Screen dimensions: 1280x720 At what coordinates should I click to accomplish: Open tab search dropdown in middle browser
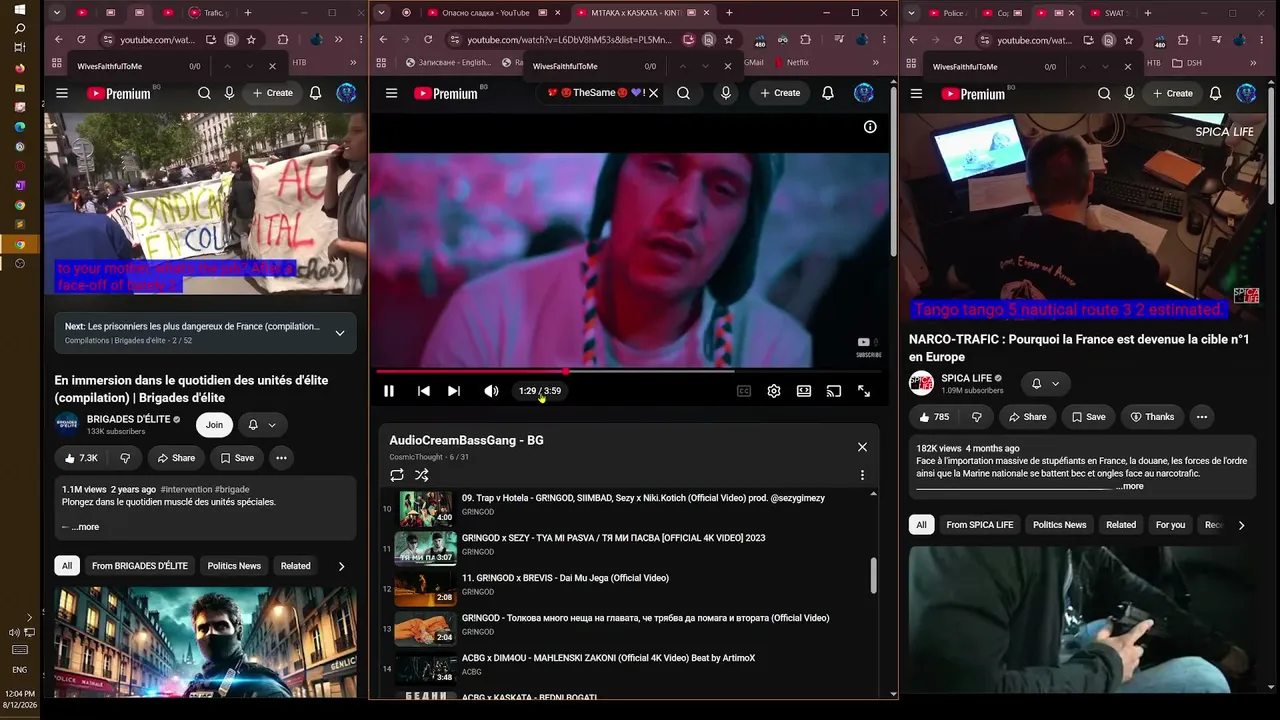[x=381, y=13]
